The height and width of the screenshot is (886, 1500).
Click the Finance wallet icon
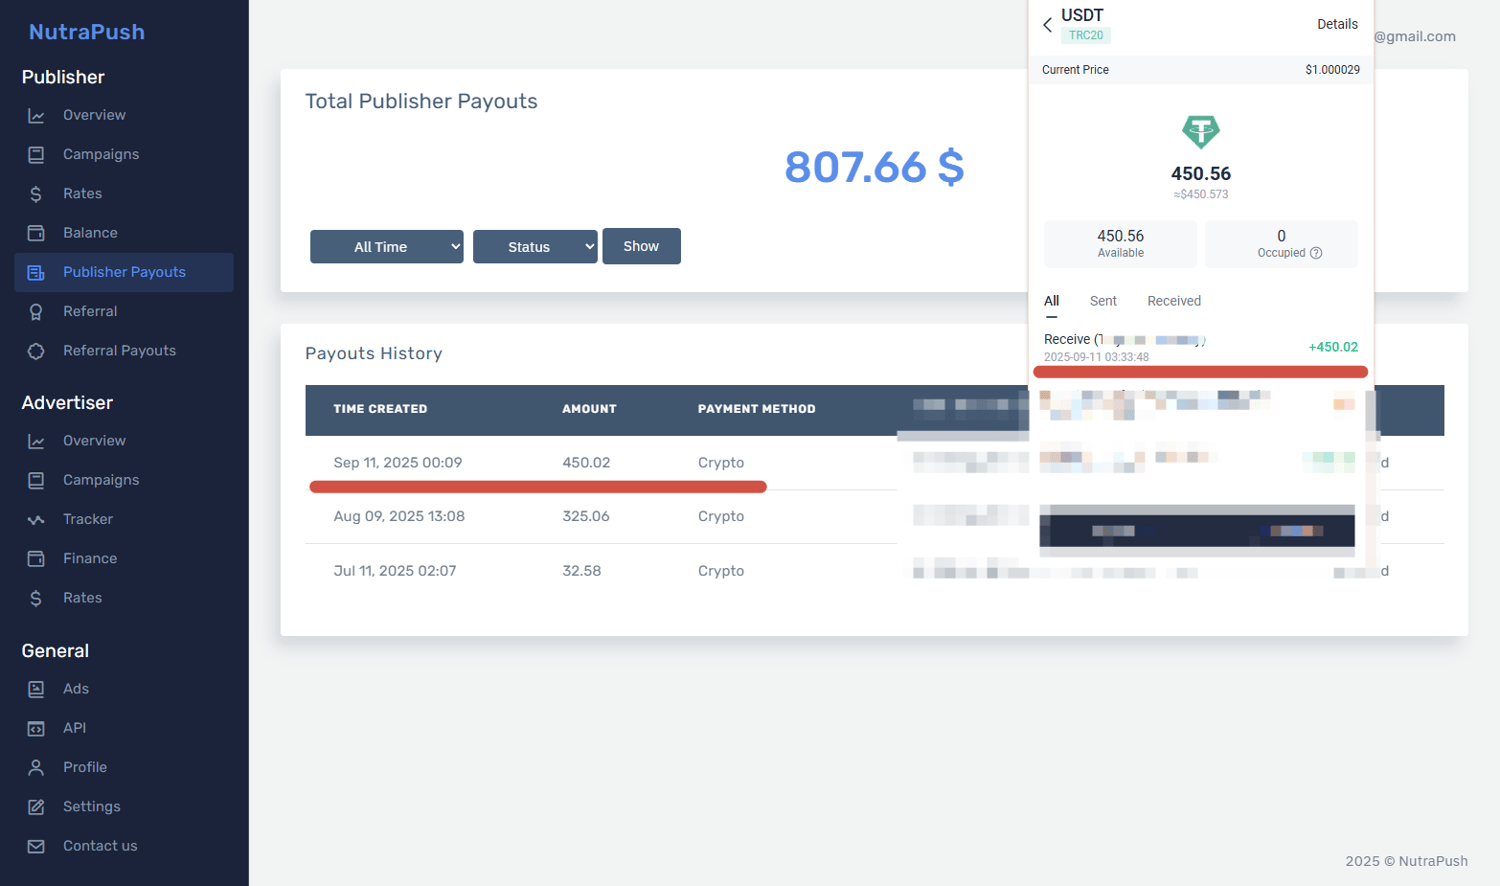pyautogui.click(x=36, y=559)
